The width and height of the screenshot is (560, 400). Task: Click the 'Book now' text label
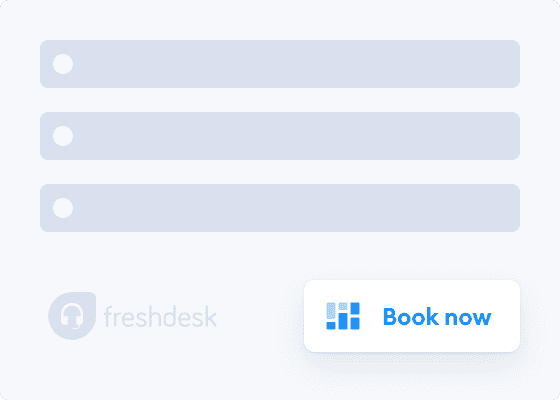coord(437,316)
